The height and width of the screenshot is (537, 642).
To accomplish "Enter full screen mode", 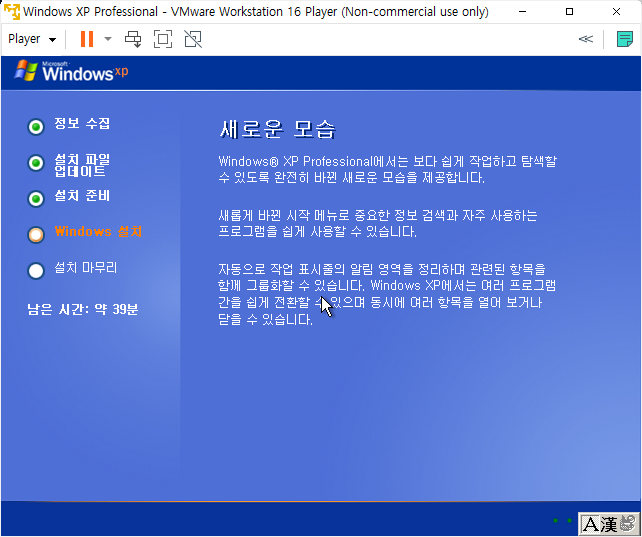I will tap(163, 39).
